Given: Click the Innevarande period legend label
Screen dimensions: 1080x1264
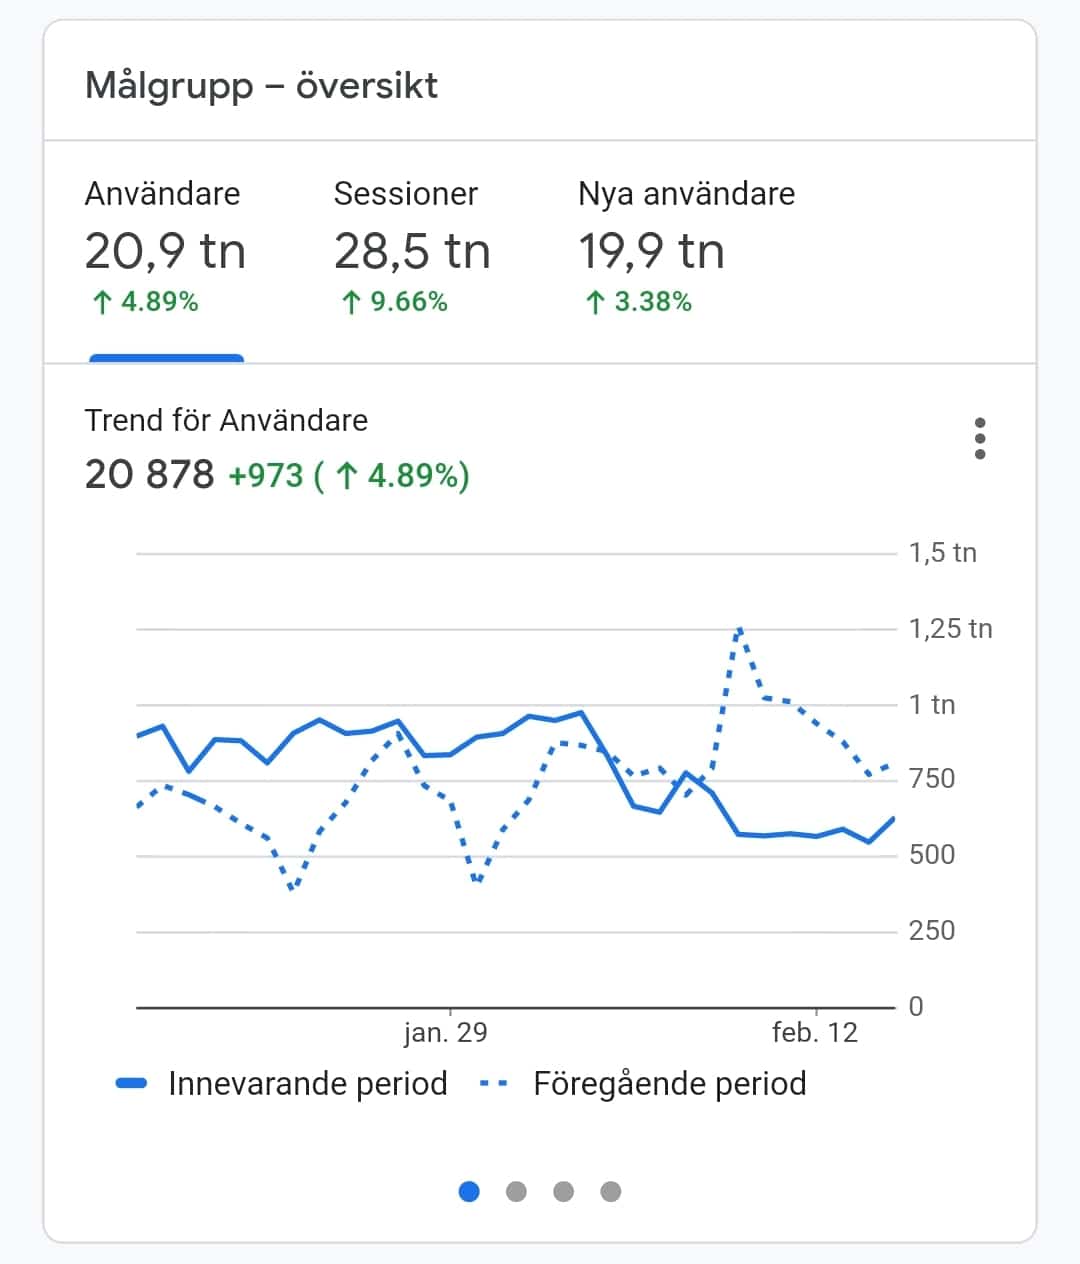Looking at the screenshot, I should pyautogui.click(x=307, y=1084).
